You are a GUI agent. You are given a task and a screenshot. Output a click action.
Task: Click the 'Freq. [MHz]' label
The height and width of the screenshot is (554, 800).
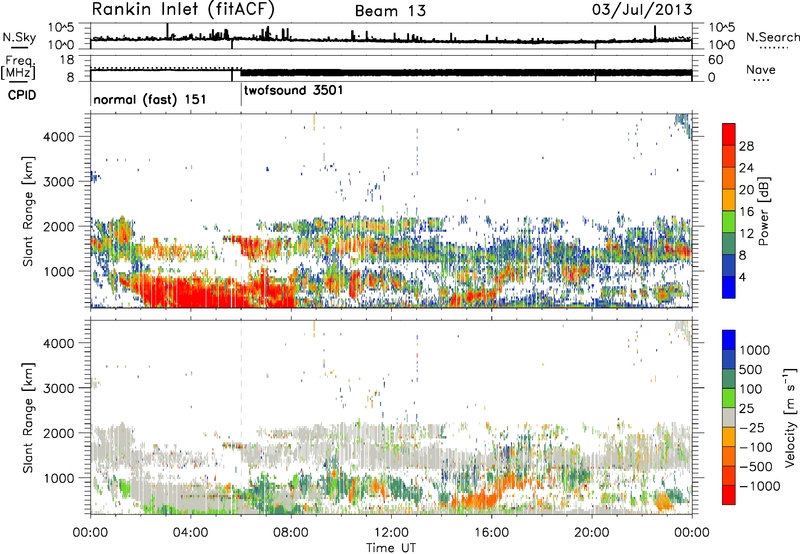[19, 67]
